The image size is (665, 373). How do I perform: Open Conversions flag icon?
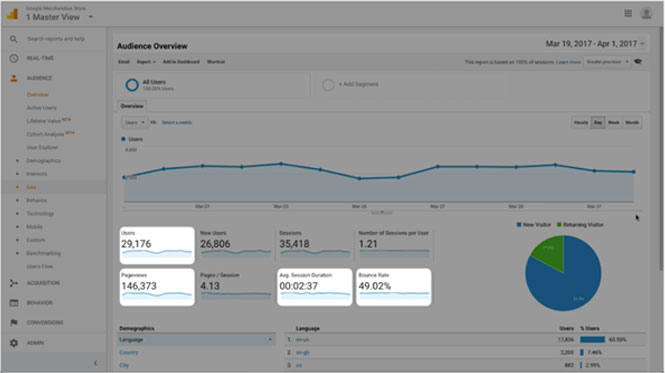(14, 323)
